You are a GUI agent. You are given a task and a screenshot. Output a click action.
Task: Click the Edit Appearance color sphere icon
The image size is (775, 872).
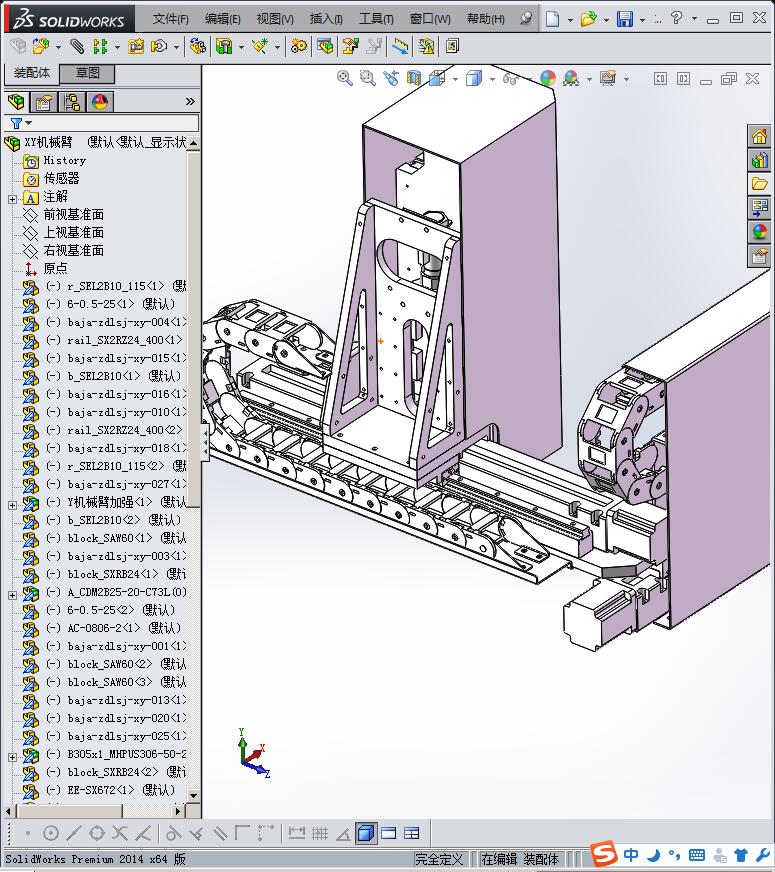[548, 78]
